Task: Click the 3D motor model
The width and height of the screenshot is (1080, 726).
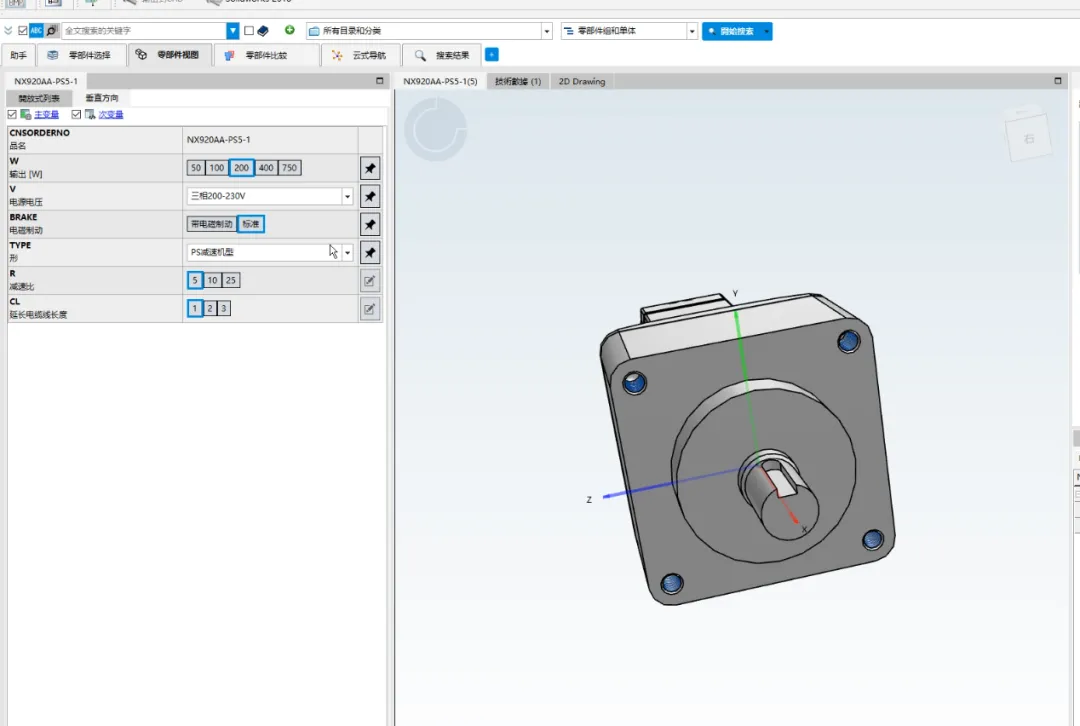Action: click(747, 448)
